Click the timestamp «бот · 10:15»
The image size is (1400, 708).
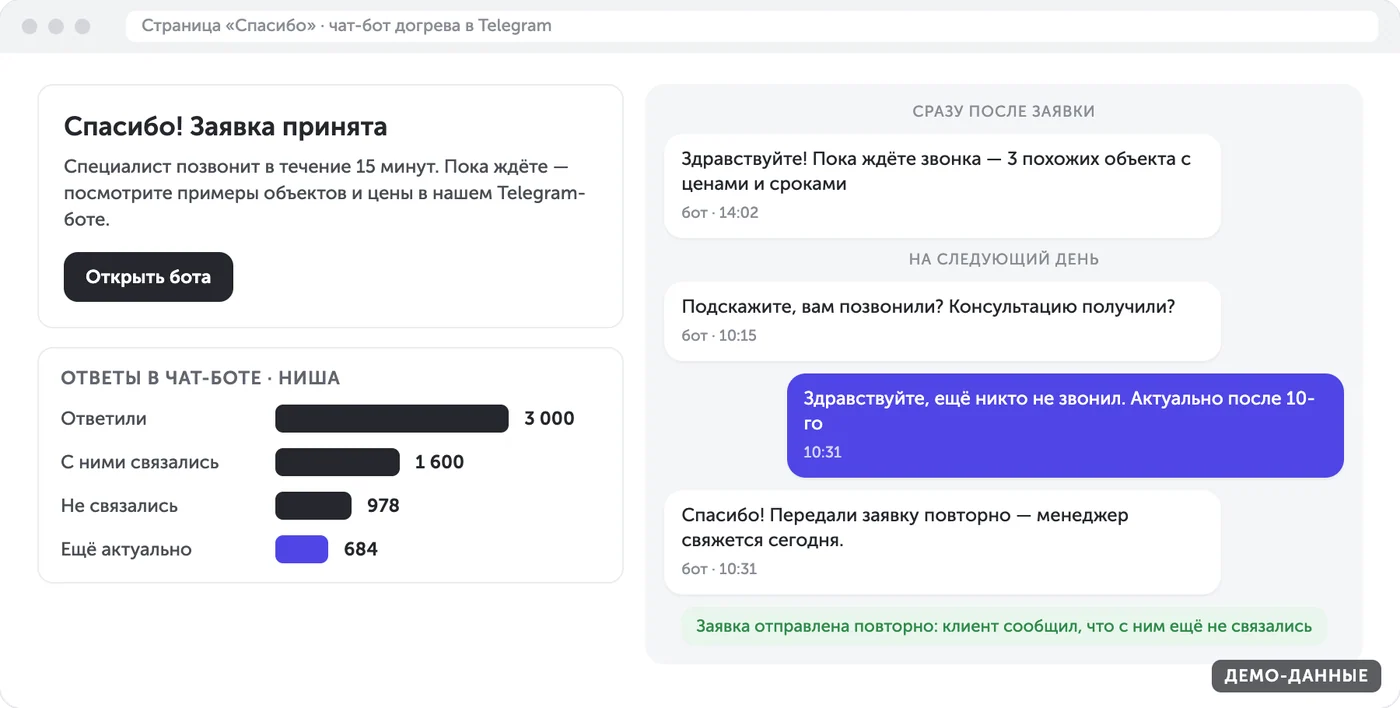[x=719, y=335]
